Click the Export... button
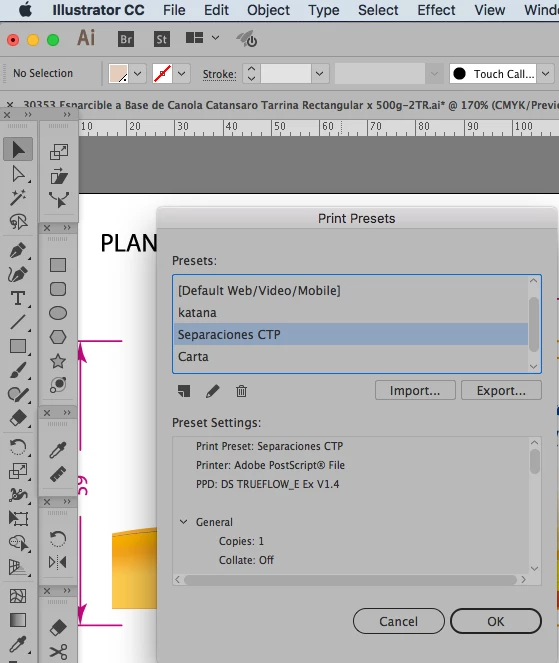The image size is (559, 663). pos(501,390)
